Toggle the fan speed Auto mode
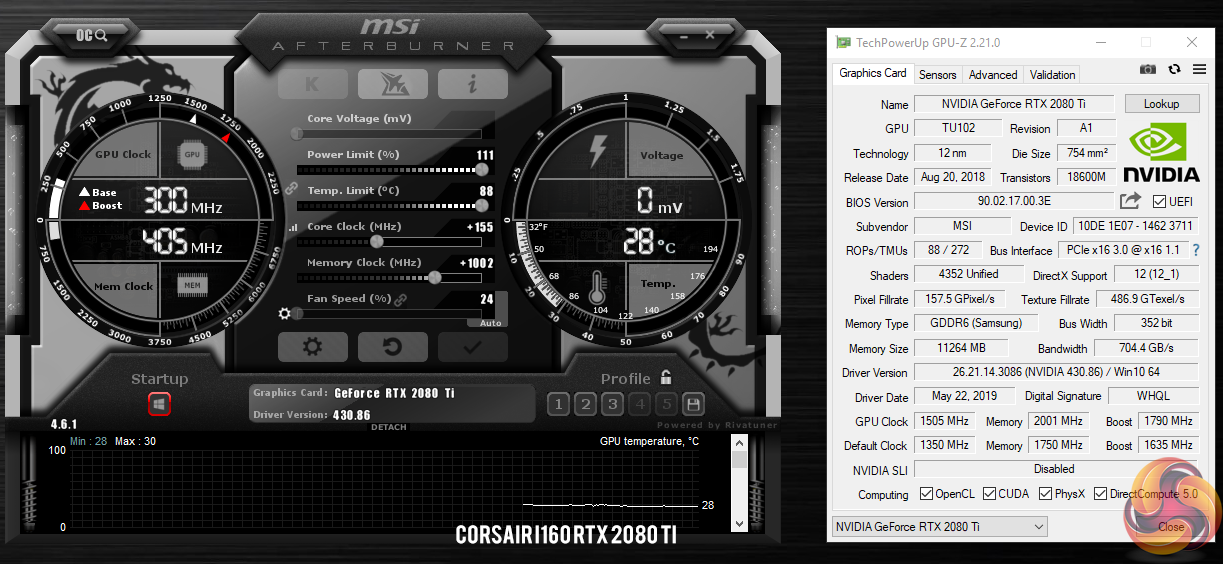The image size is (1223, 564). [490, 323]
